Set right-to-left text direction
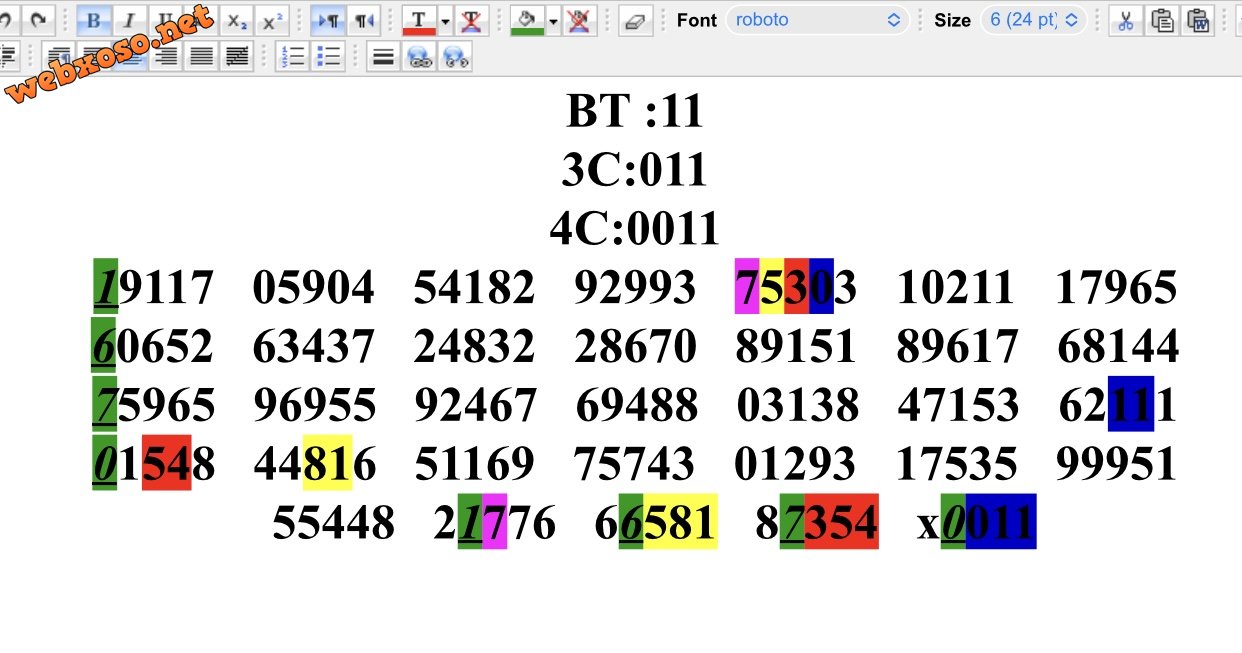Screen dimensions: 1242x653 coord(362,20)
